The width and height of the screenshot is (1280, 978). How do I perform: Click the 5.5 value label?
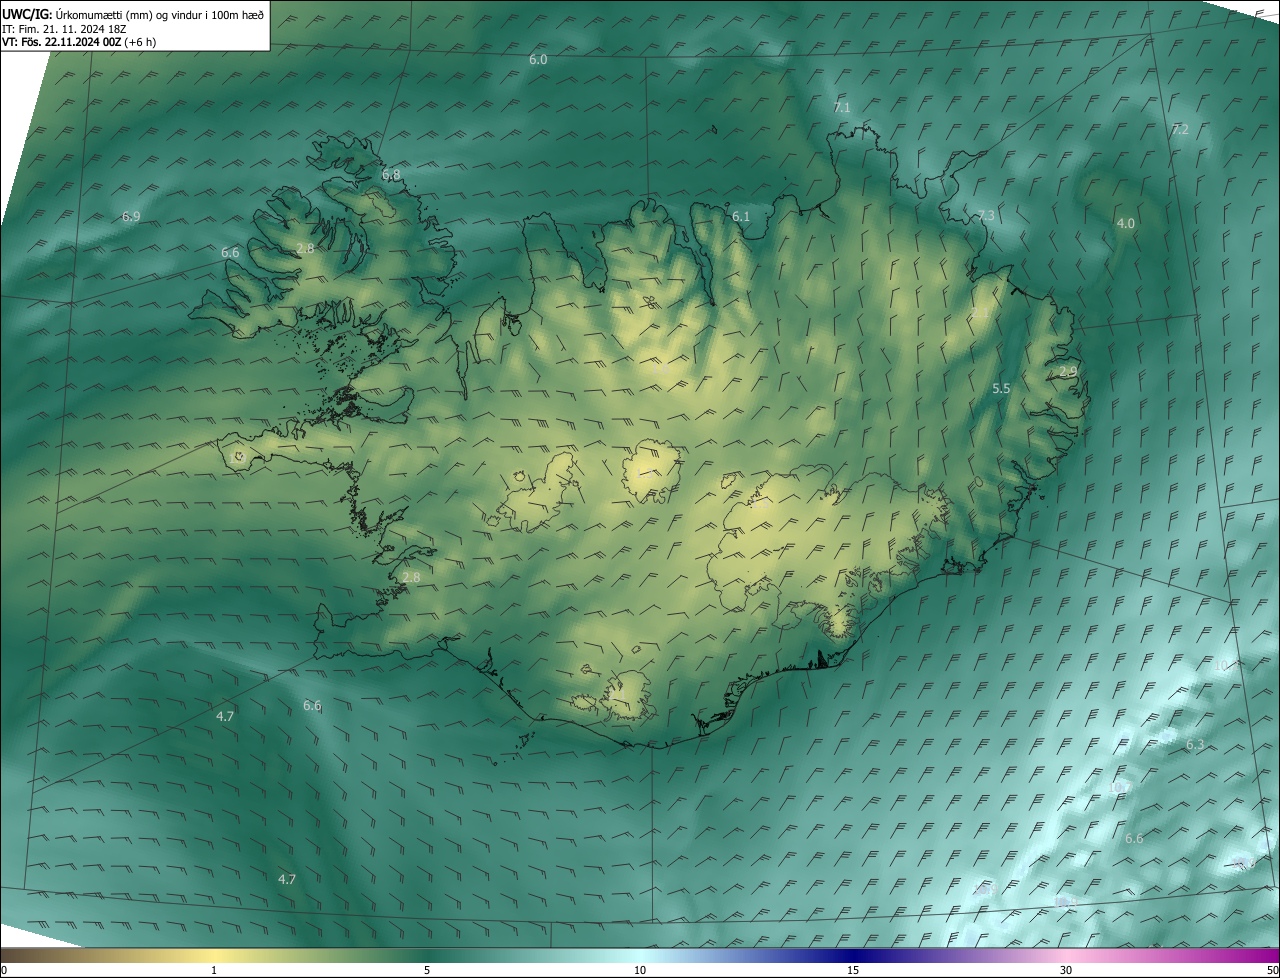click(x=1001, y=388)
